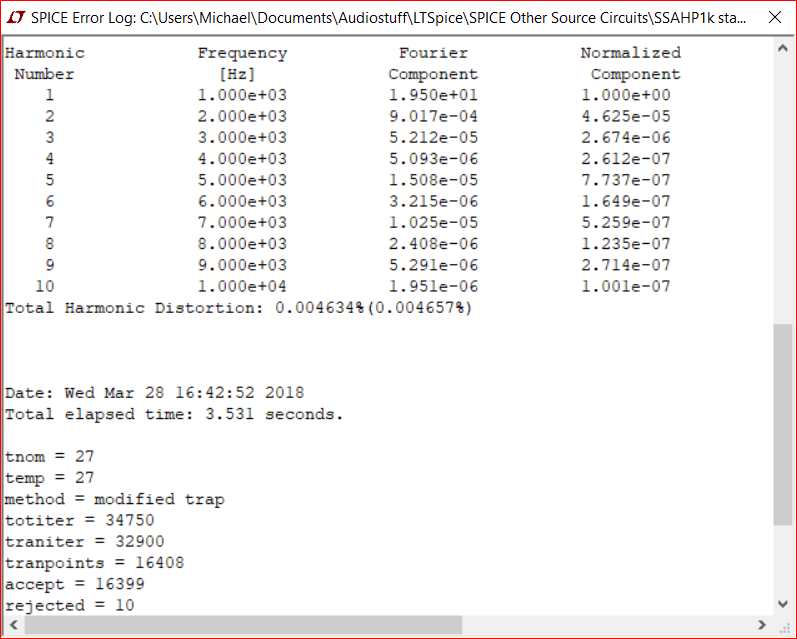Click frequency value 3.000e+03
Viewport: 797px width, 639px height.
click(242, 138)
